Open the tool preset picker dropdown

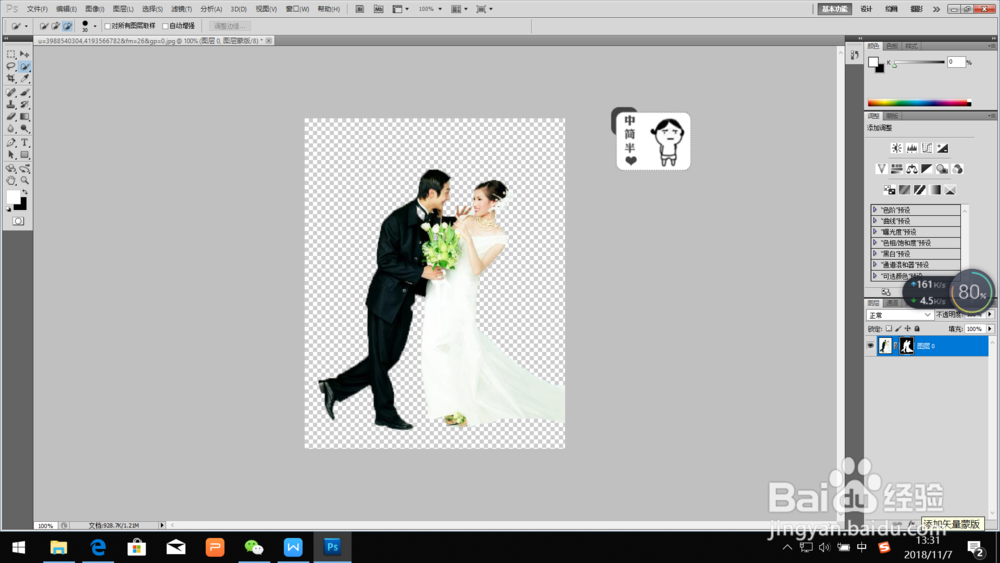[x=26, y=26]
